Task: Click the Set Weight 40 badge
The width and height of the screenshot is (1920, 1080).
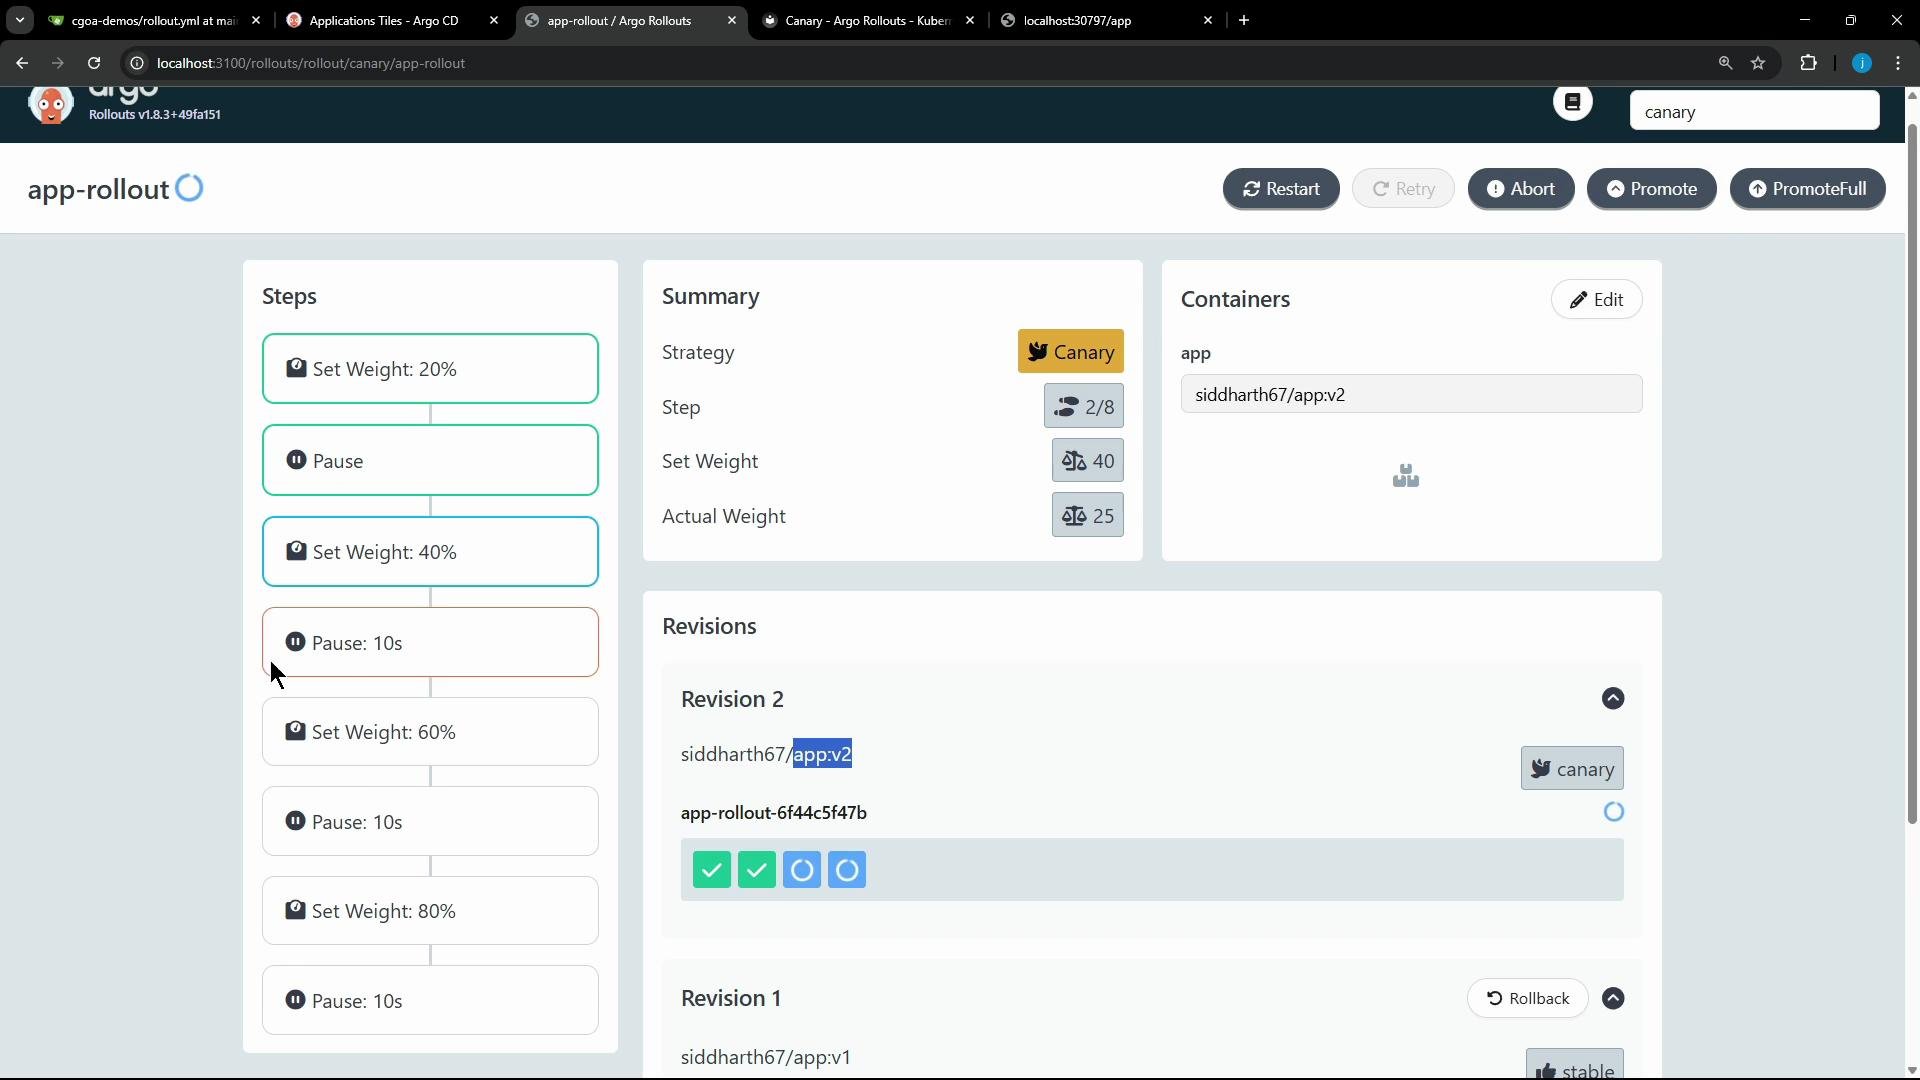Action: click(1087, 461)
